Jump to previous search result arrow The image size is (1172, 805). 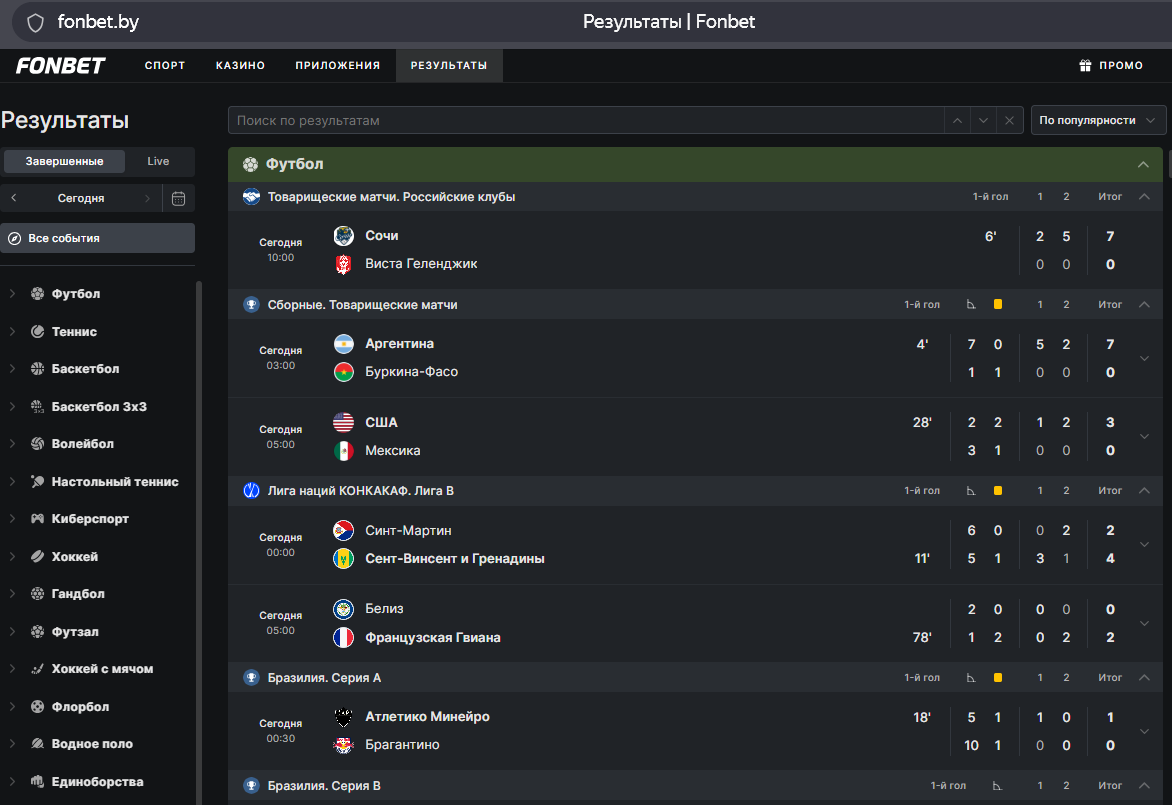pyautogui.click(x=957, y=120)
